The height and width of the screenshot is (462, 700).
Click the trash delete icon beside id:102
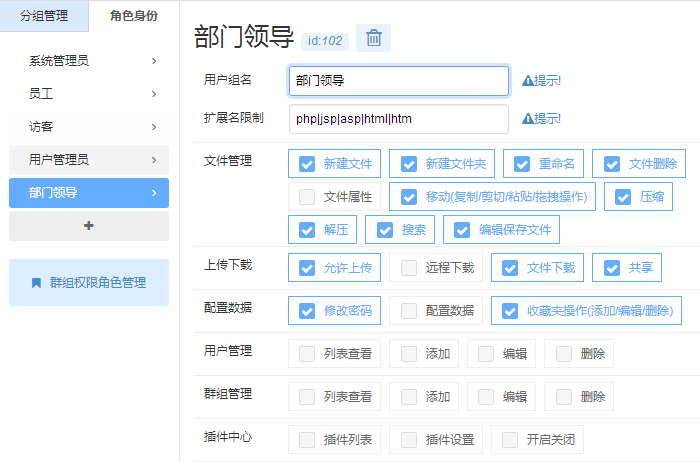pos(374,38)
